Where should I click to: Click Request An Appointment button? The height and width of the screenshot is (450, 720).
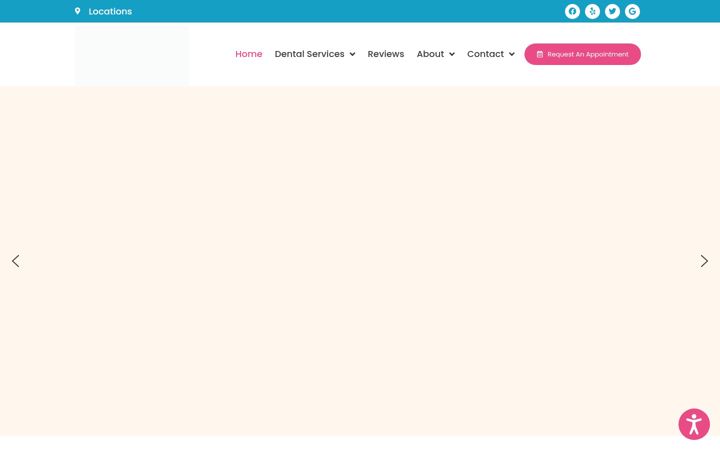click(x=582, y=54)
